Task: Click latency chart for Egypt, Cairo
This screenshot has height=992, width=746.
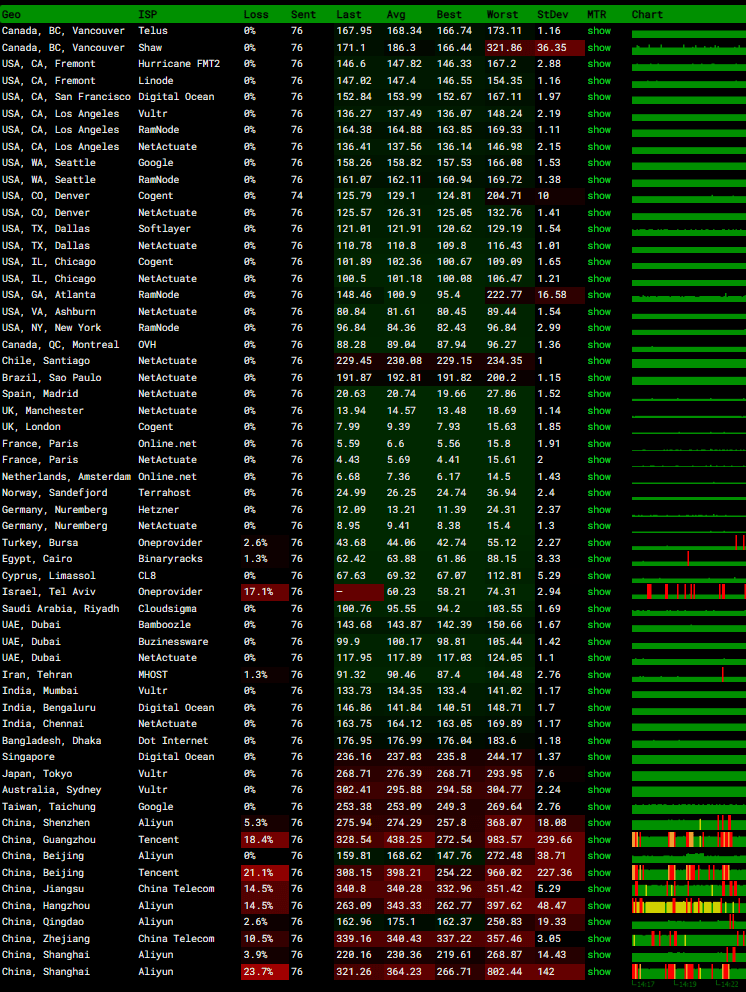Action: point(688,559)
